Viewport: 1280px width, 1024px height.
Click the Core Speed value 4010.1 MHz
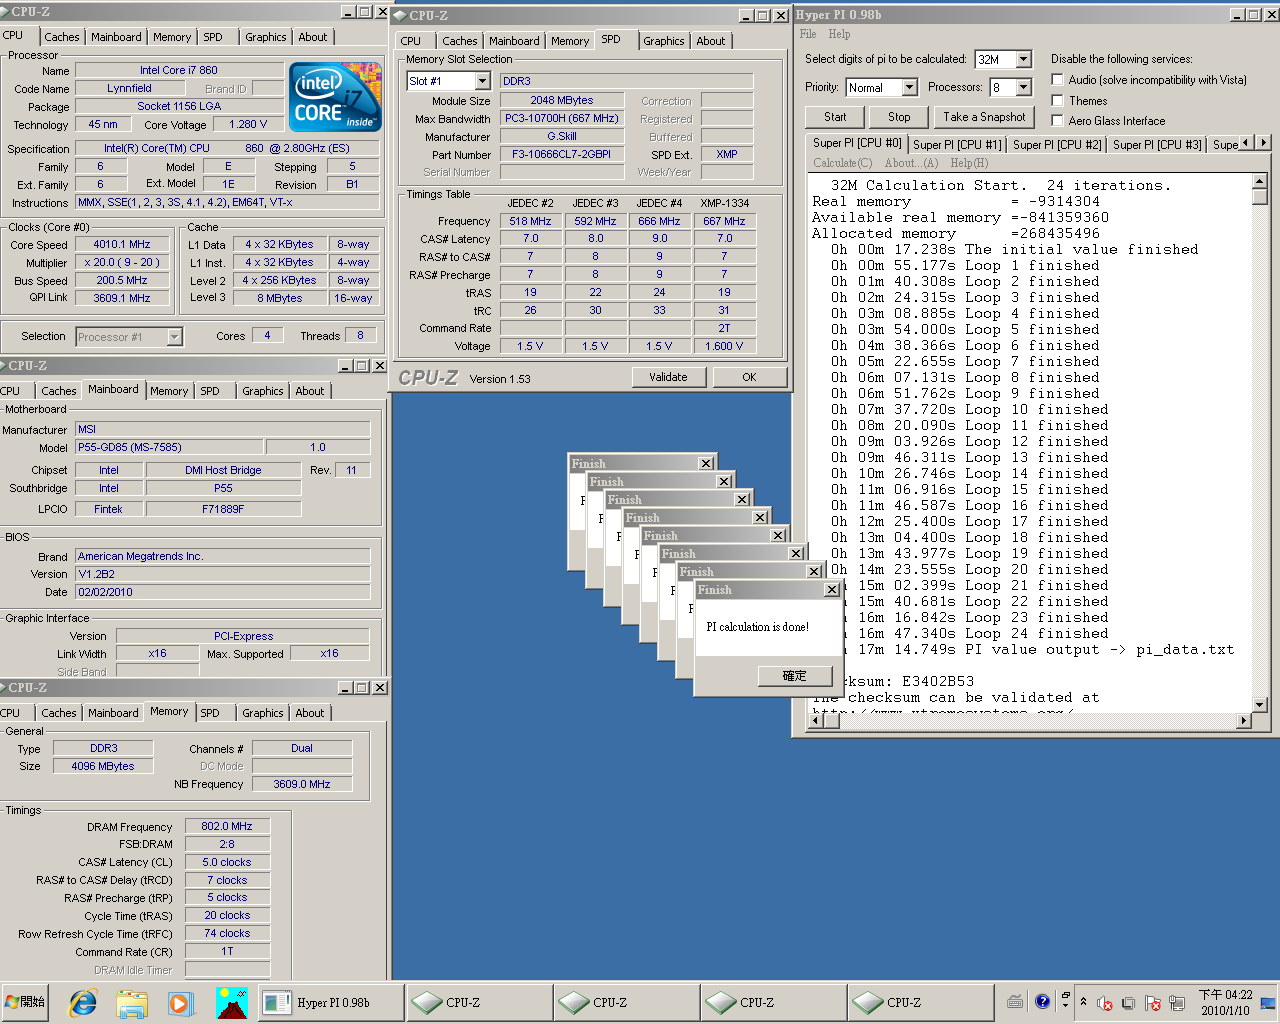point(122,245)
